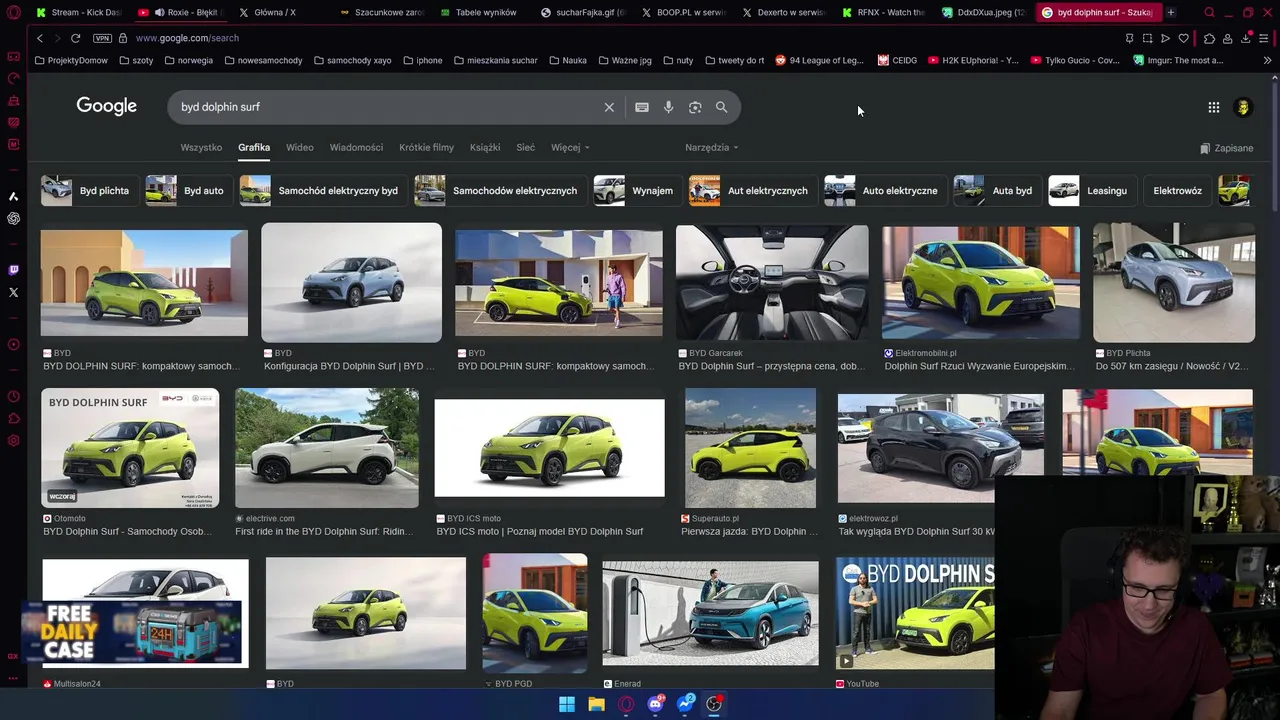The height and width of the screenshot is (720, 1280).
Task: Open the Google apps grid
Action: 1213,107
